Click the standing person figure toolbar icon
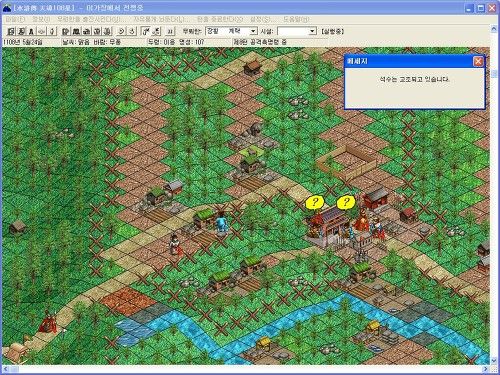 pos(31,31)
